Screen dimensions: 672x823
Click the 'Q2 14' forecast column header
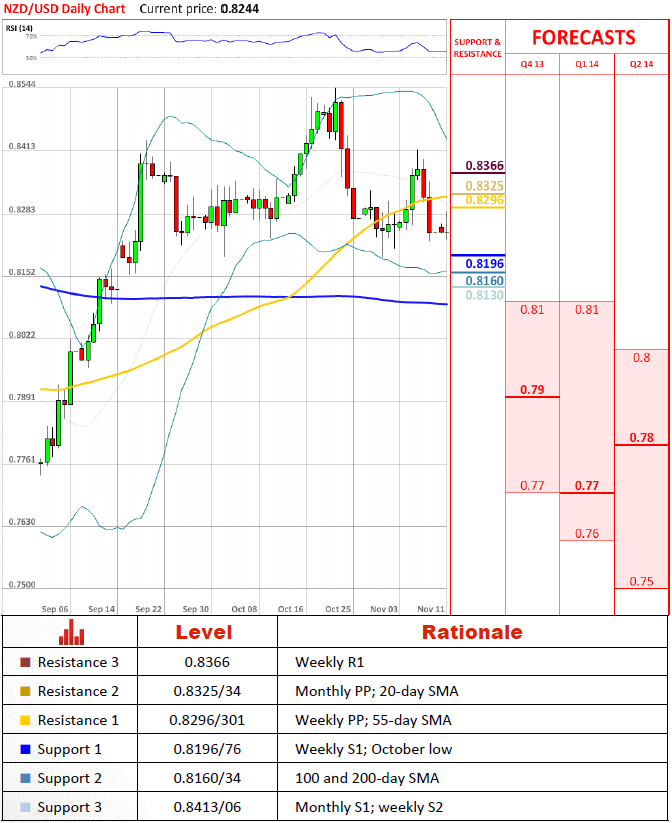coord(642,64)
